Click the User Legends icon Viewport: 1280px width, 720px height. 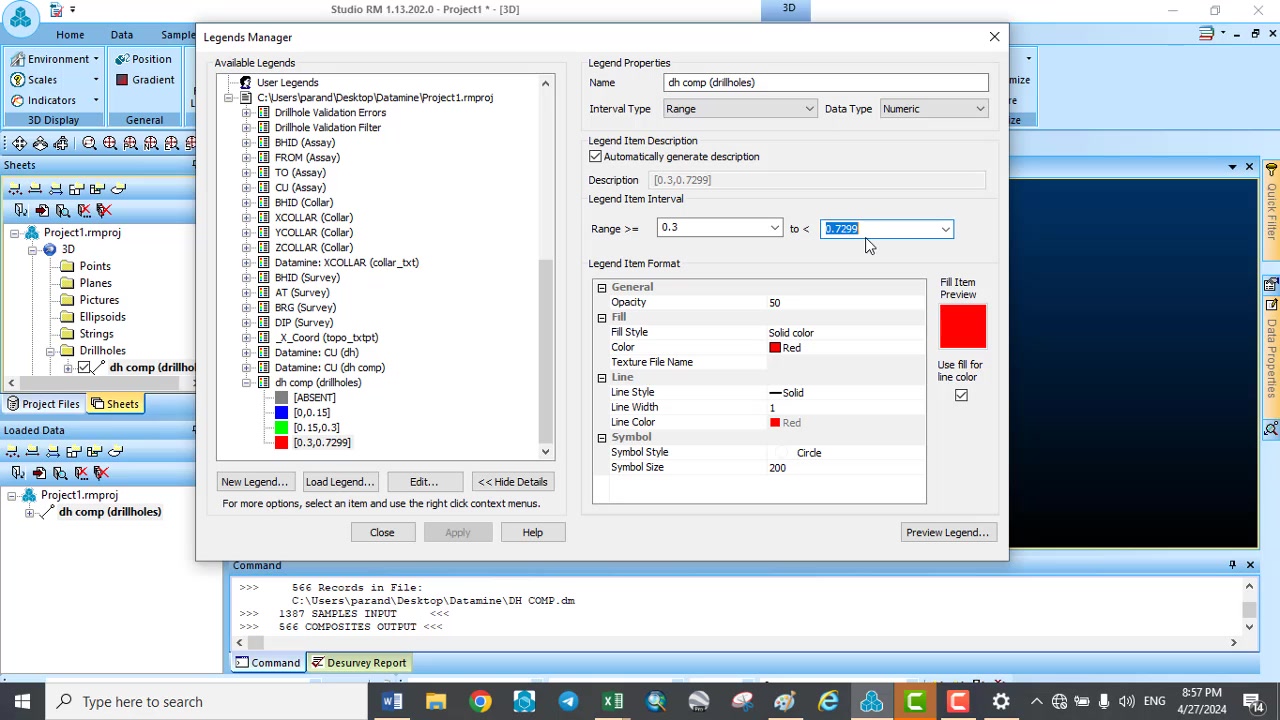(245, 83)
